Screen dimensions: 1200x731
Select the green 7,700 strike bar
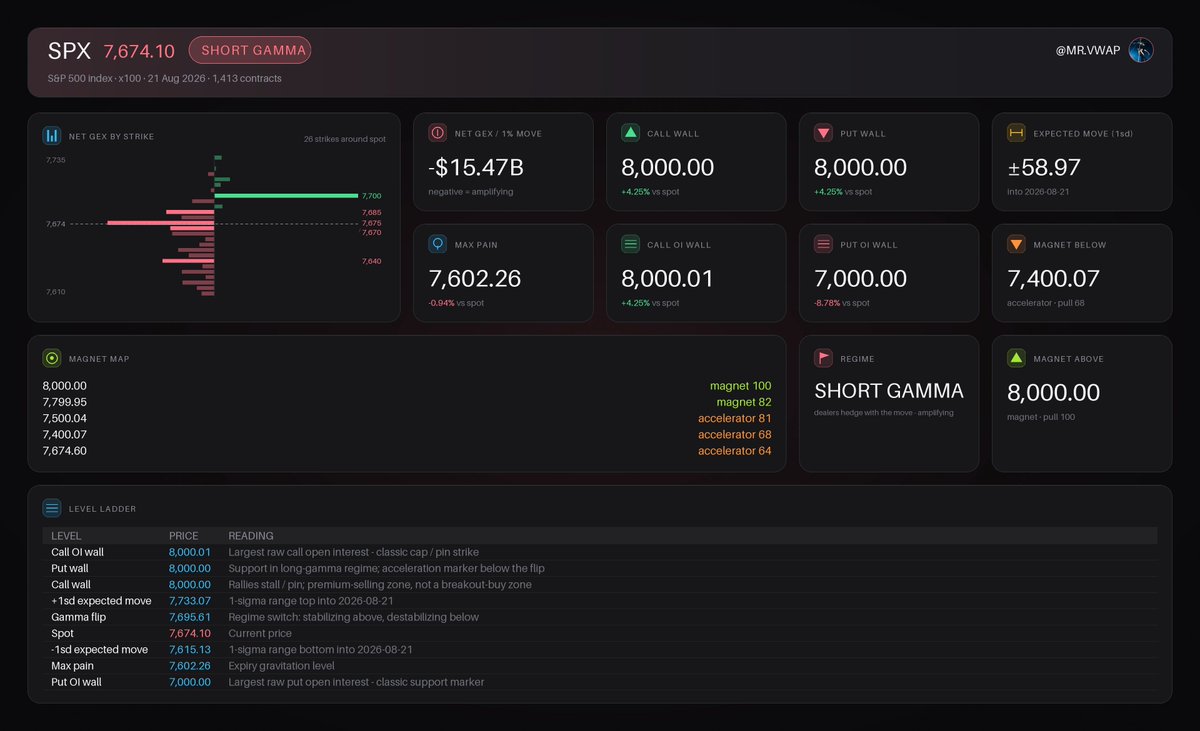[286, 196]
